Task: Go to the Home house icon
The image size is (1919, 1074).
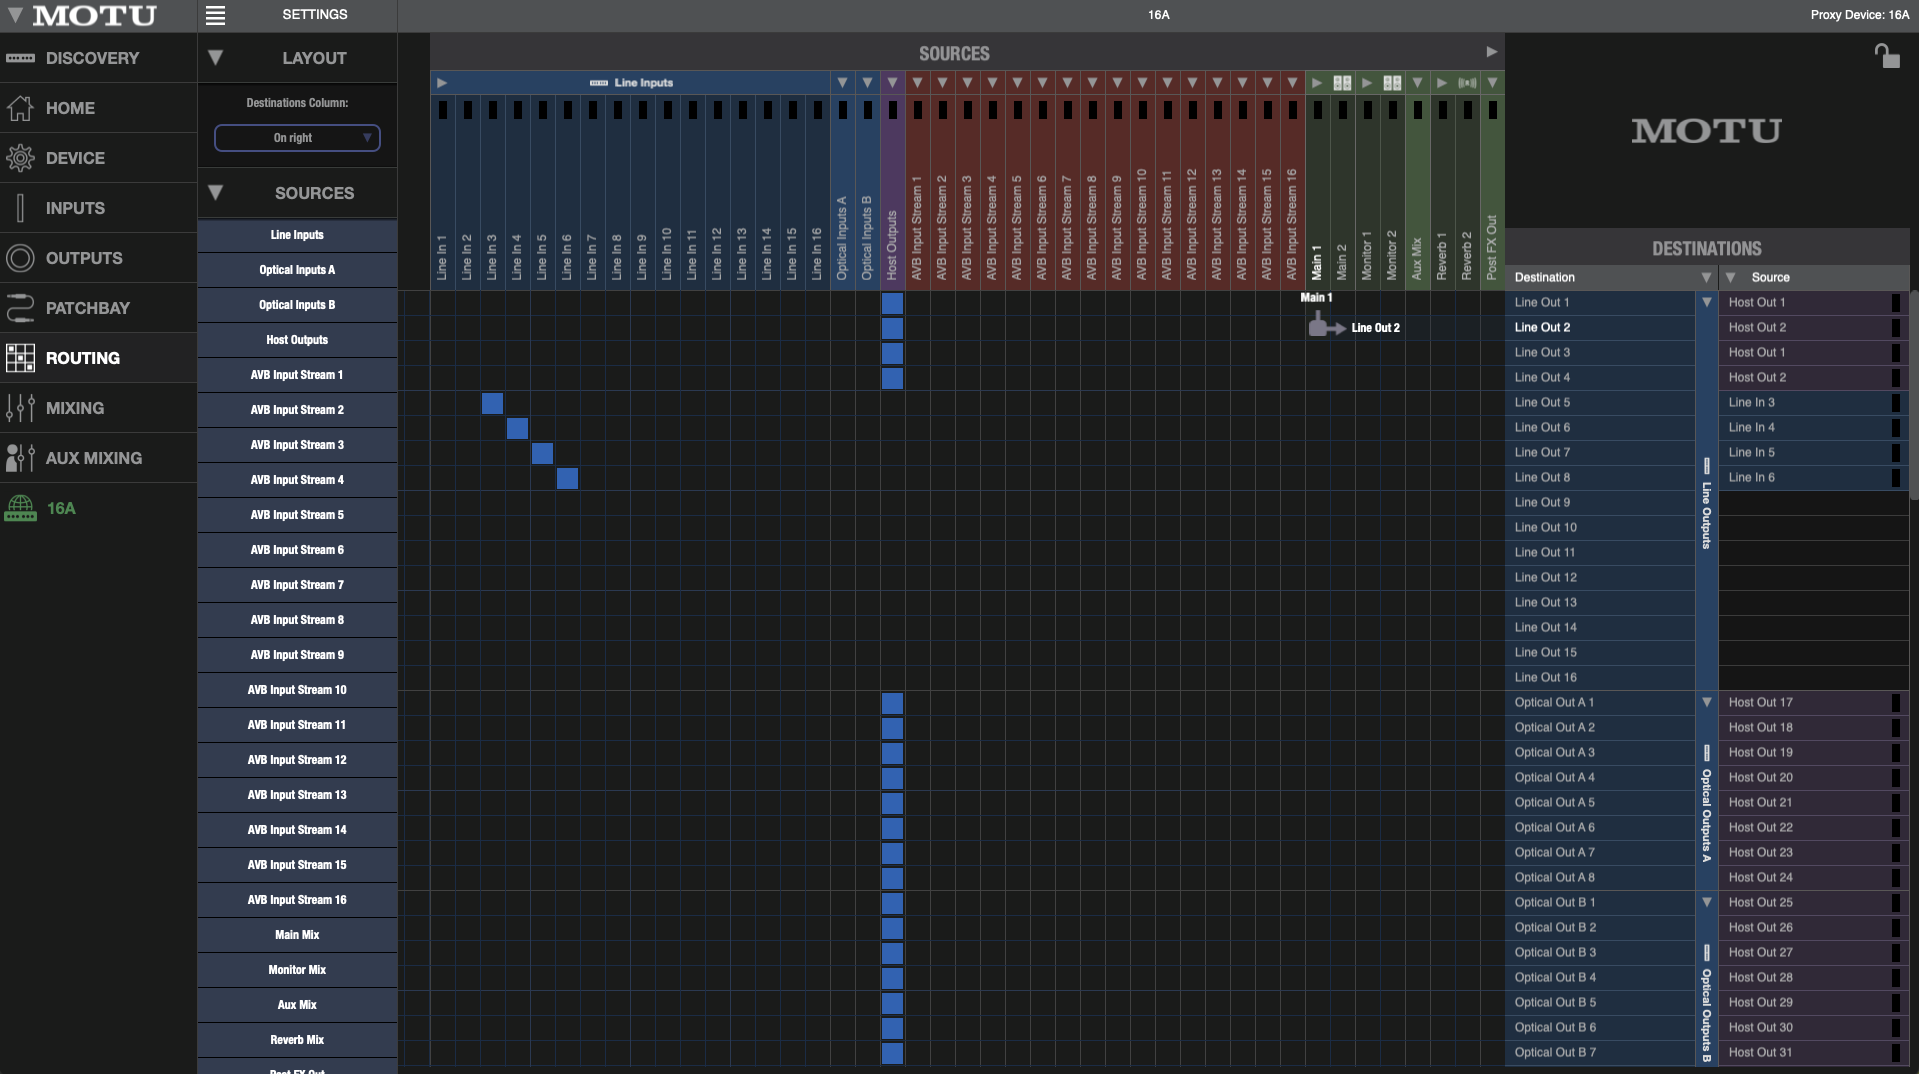Action: coord(20,108)
